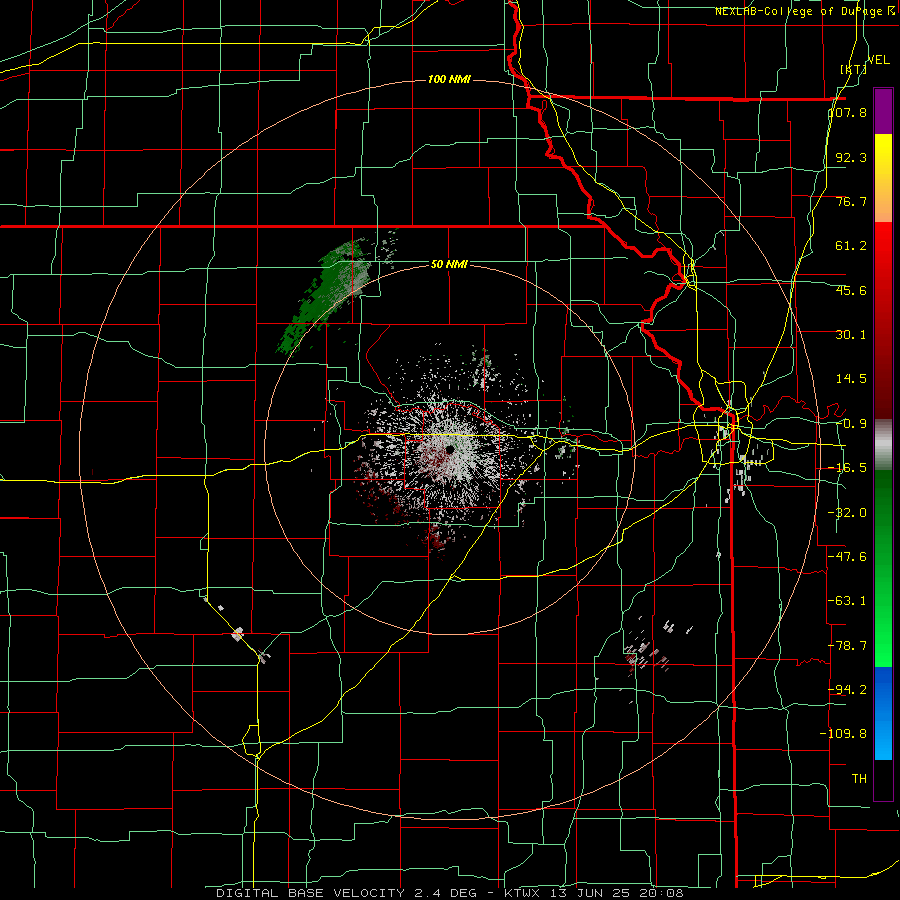Image resolution: width=900 pixels, height=900 pixels.
Task: Click the radar site black dot center
Action: (x=449, y=449)
